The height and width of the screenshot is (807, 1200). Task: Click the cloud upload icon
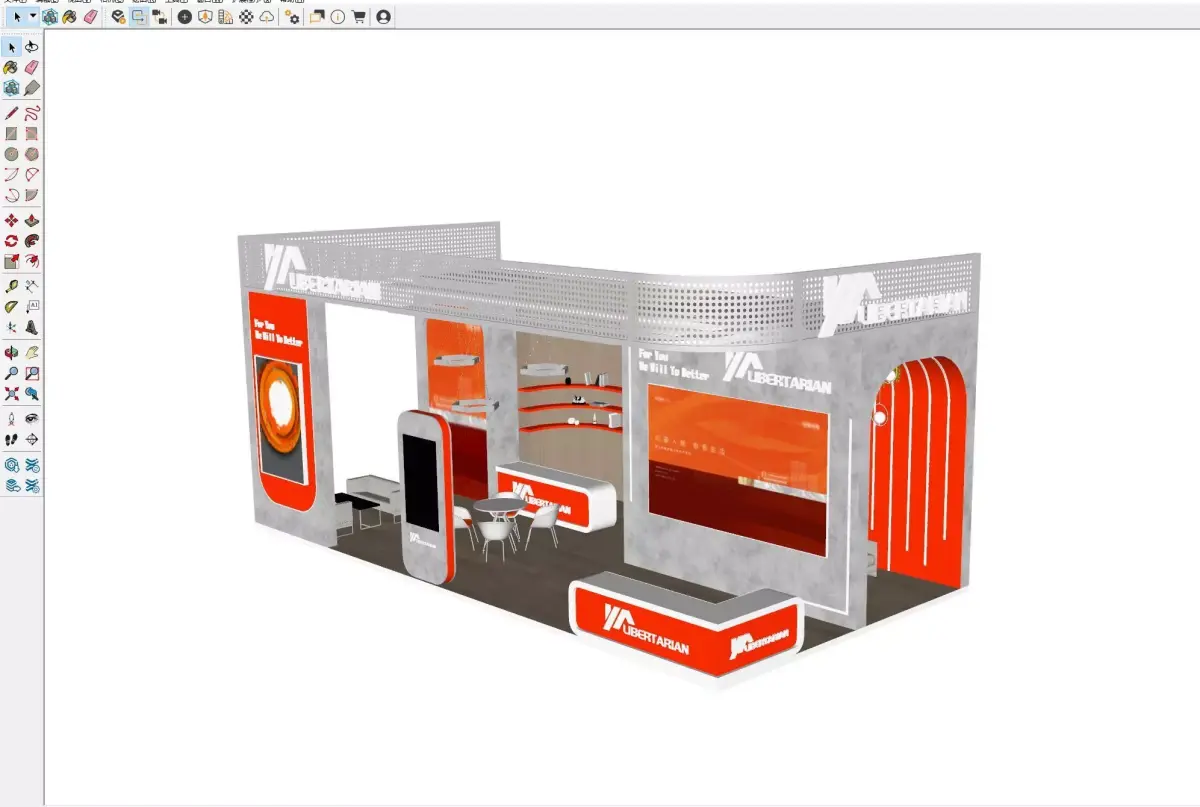(266, 17)
